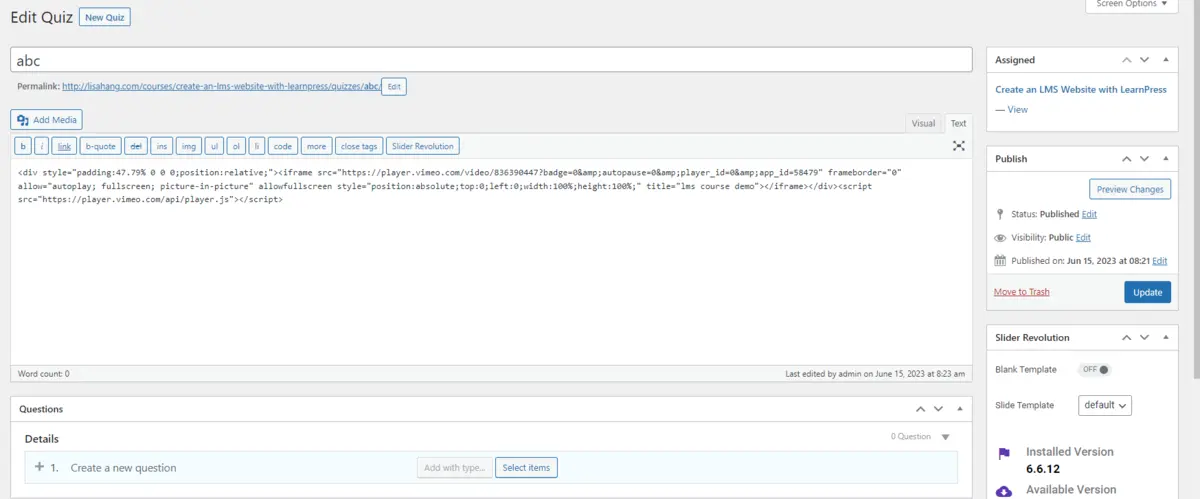The height and width of the screenshot is (499, 1200).
Task: Insert ol list tag
Action: (236, 146)
